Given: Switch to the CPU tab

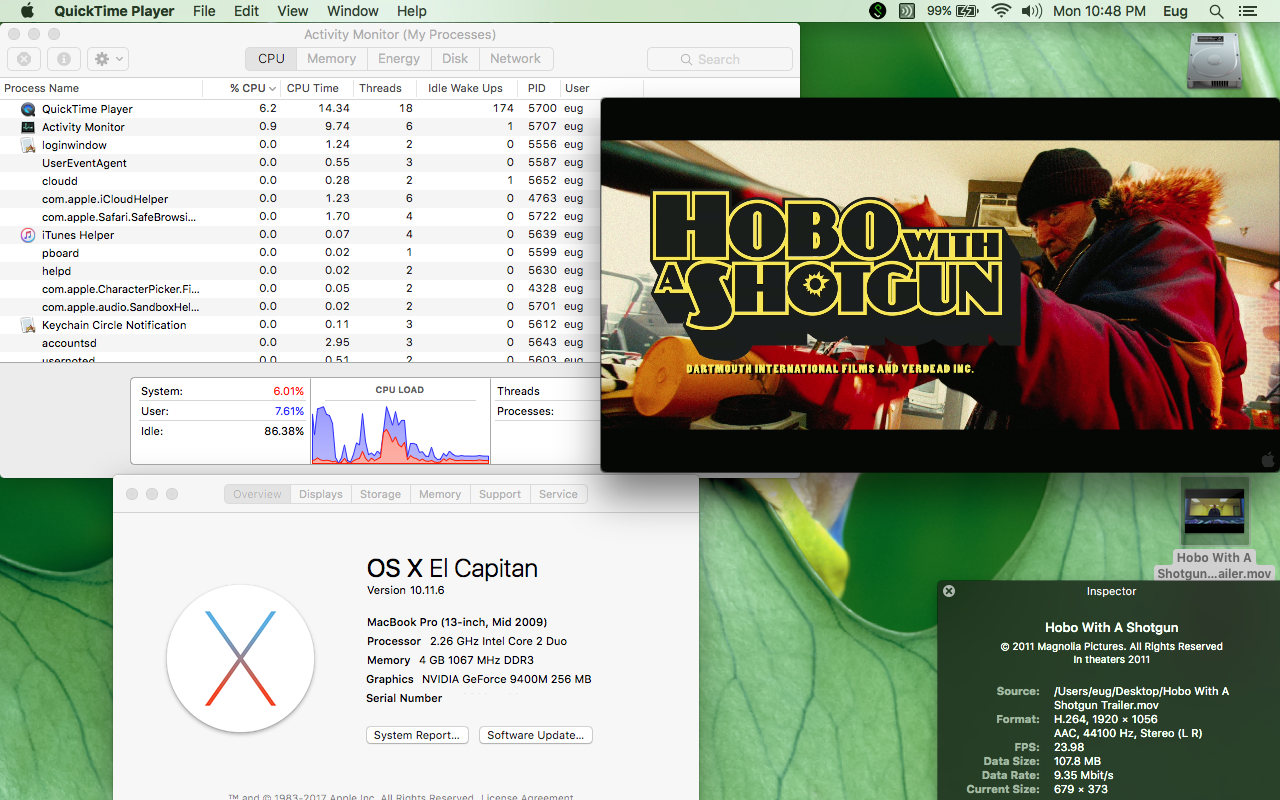Looking at the screenshot, I should [x=271, y=59].
